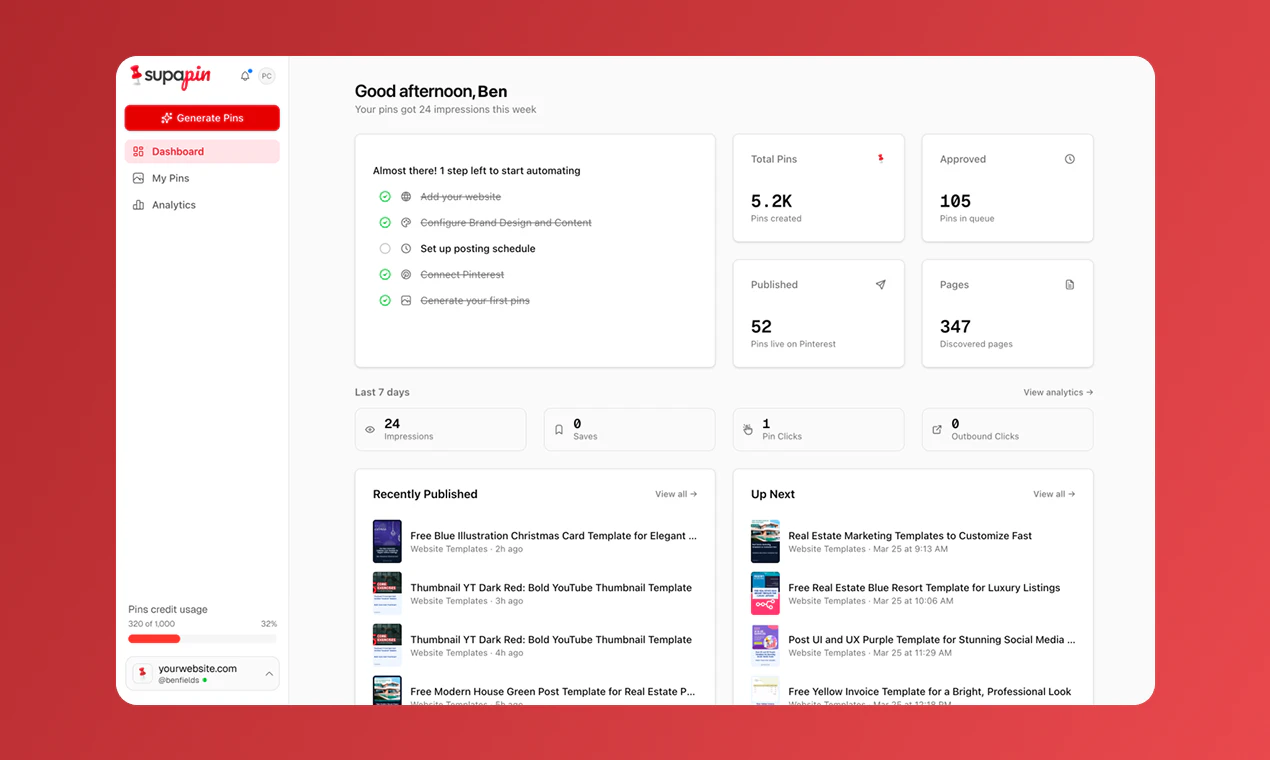
Task: Click the Generate Pins button
Action: pos(202,118)
